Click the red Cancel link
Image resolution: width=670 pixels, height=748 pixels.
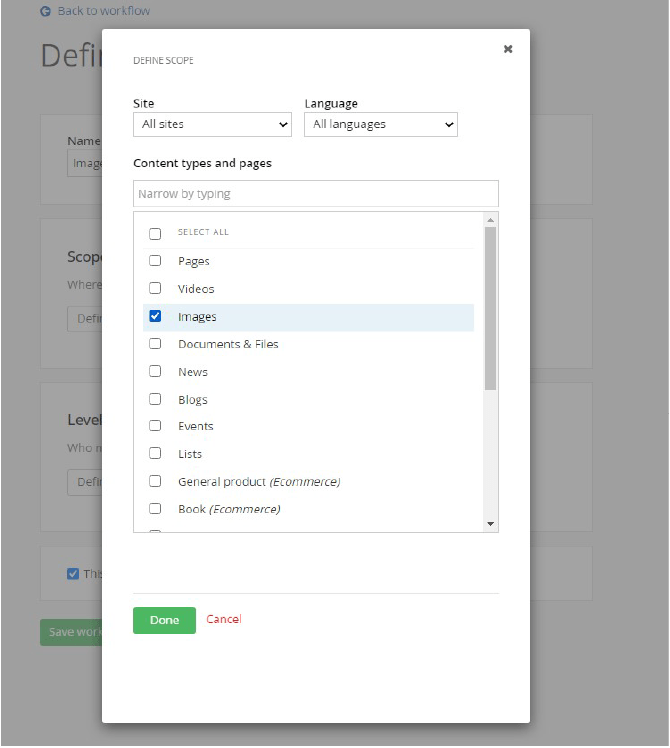224,620
